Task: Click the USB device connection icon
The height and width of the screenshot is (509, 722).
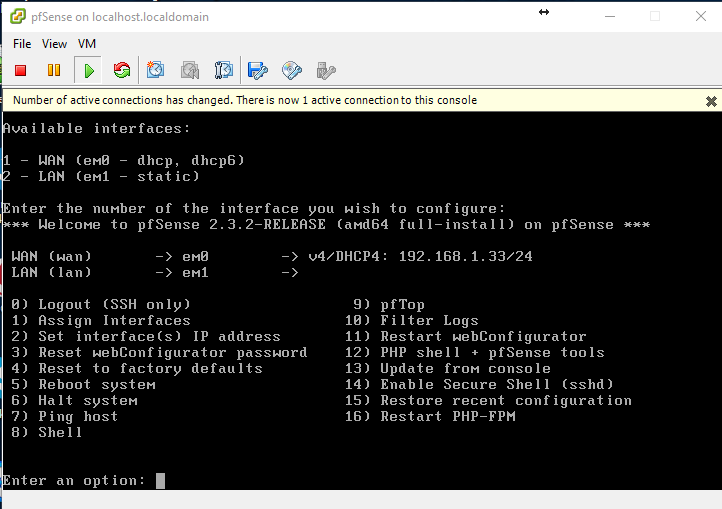Action: tap(325, 70)
